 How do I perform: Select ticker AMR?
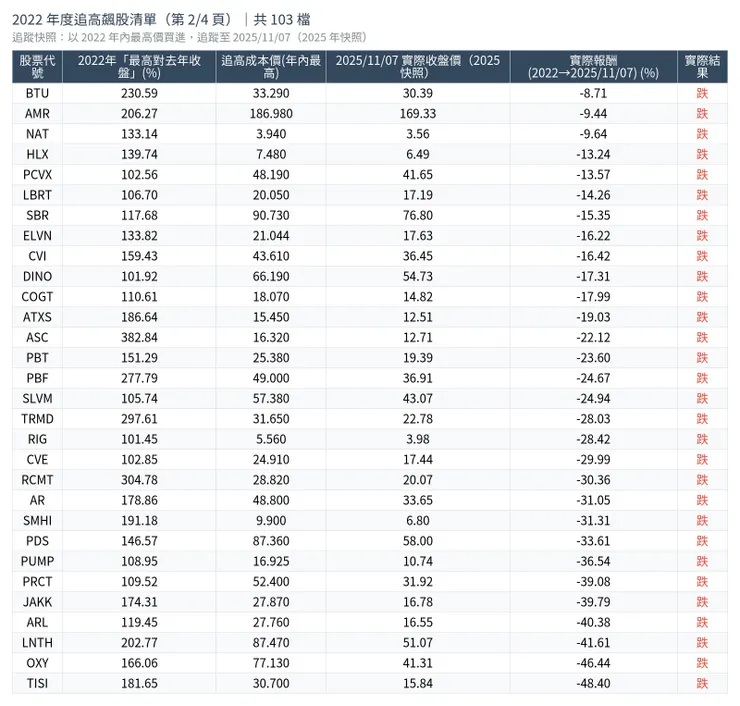click(x=37, y=114)
